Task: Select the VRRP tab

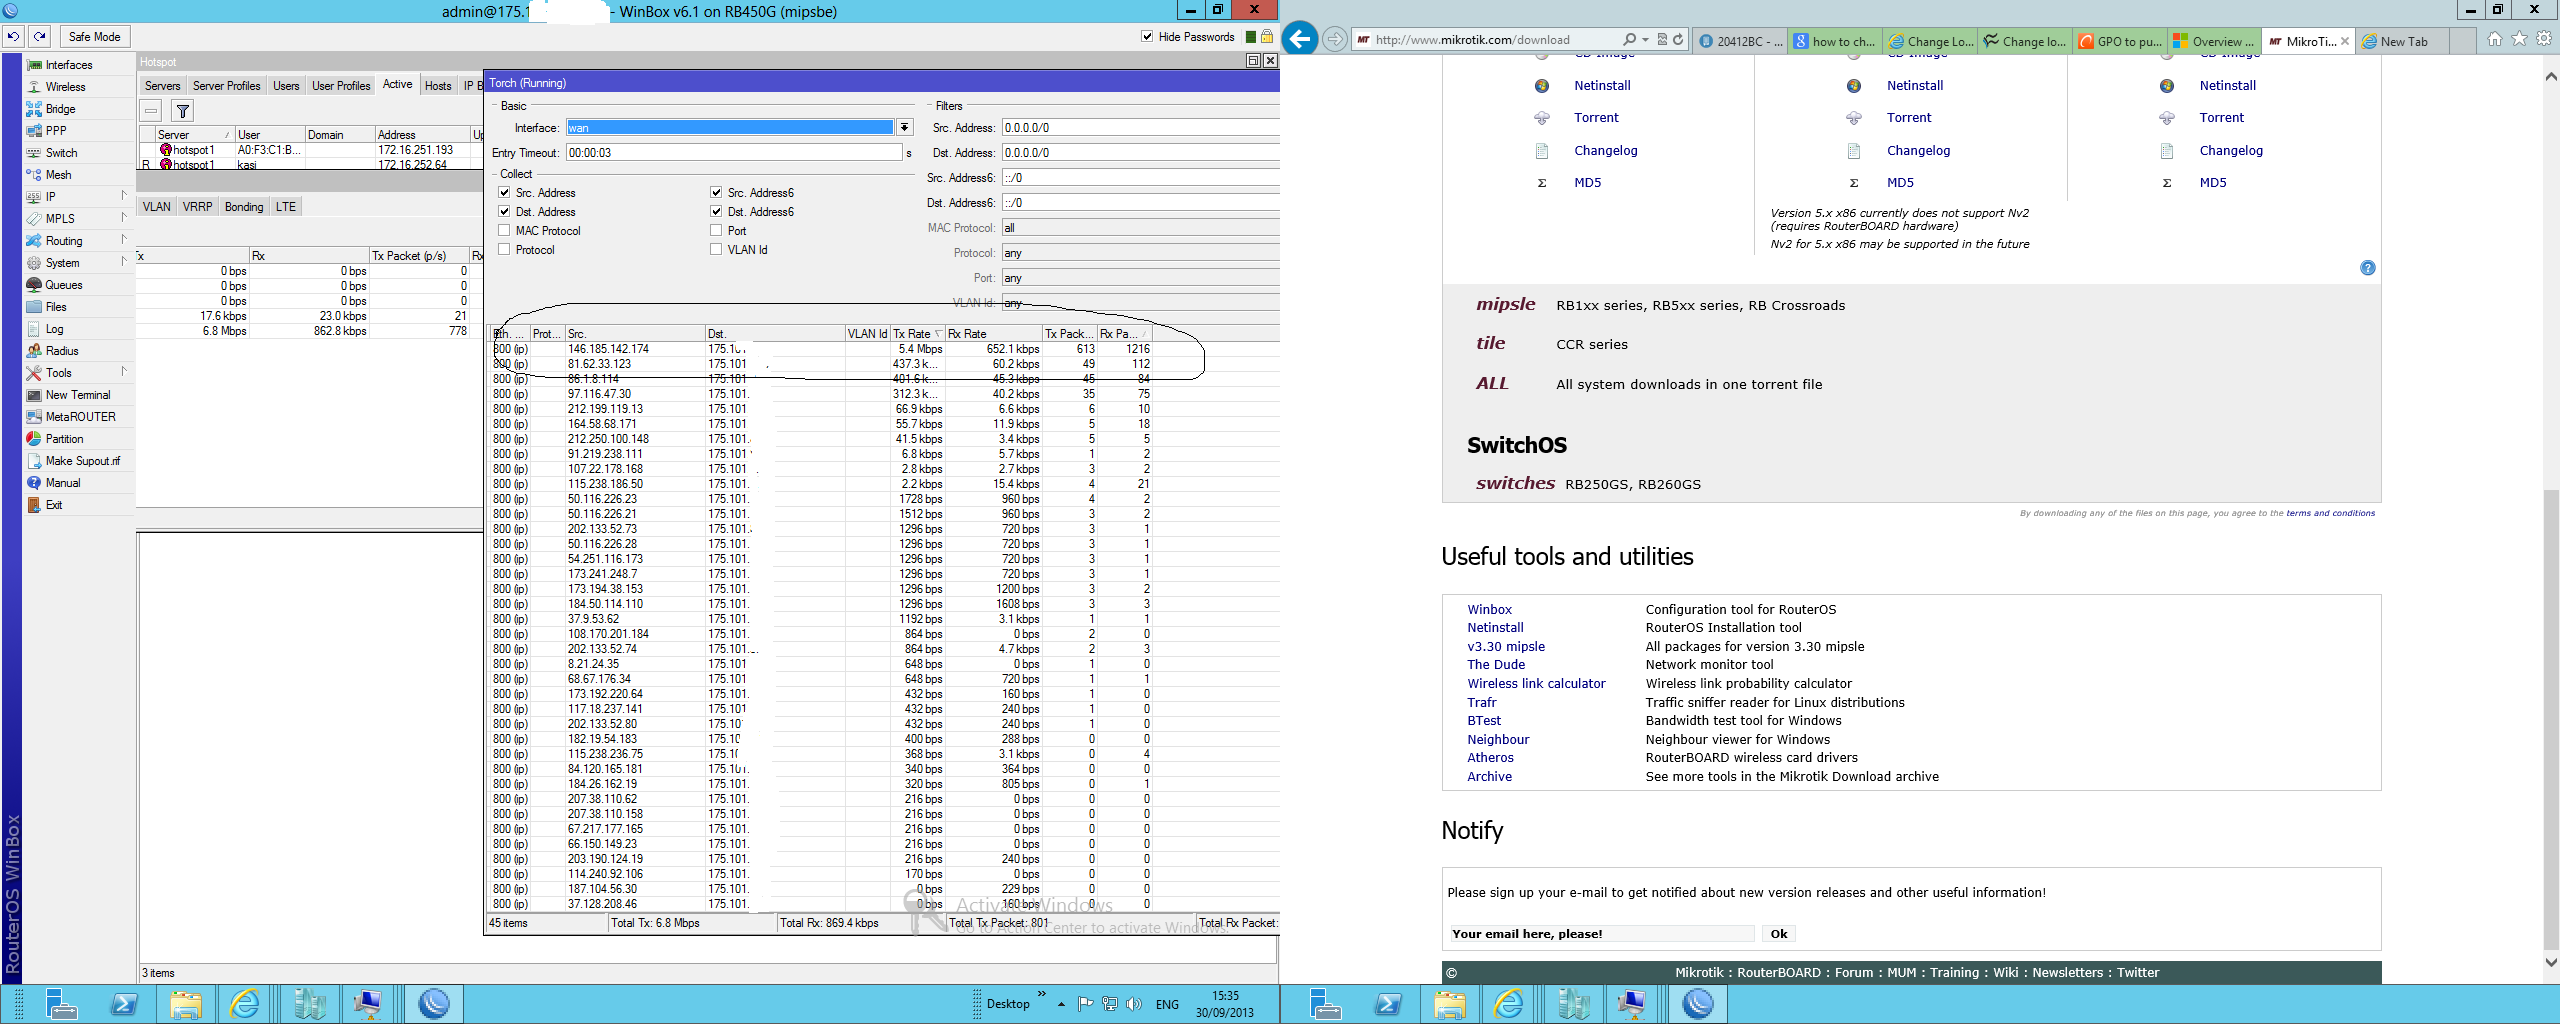Action: (x=198, y=207)
